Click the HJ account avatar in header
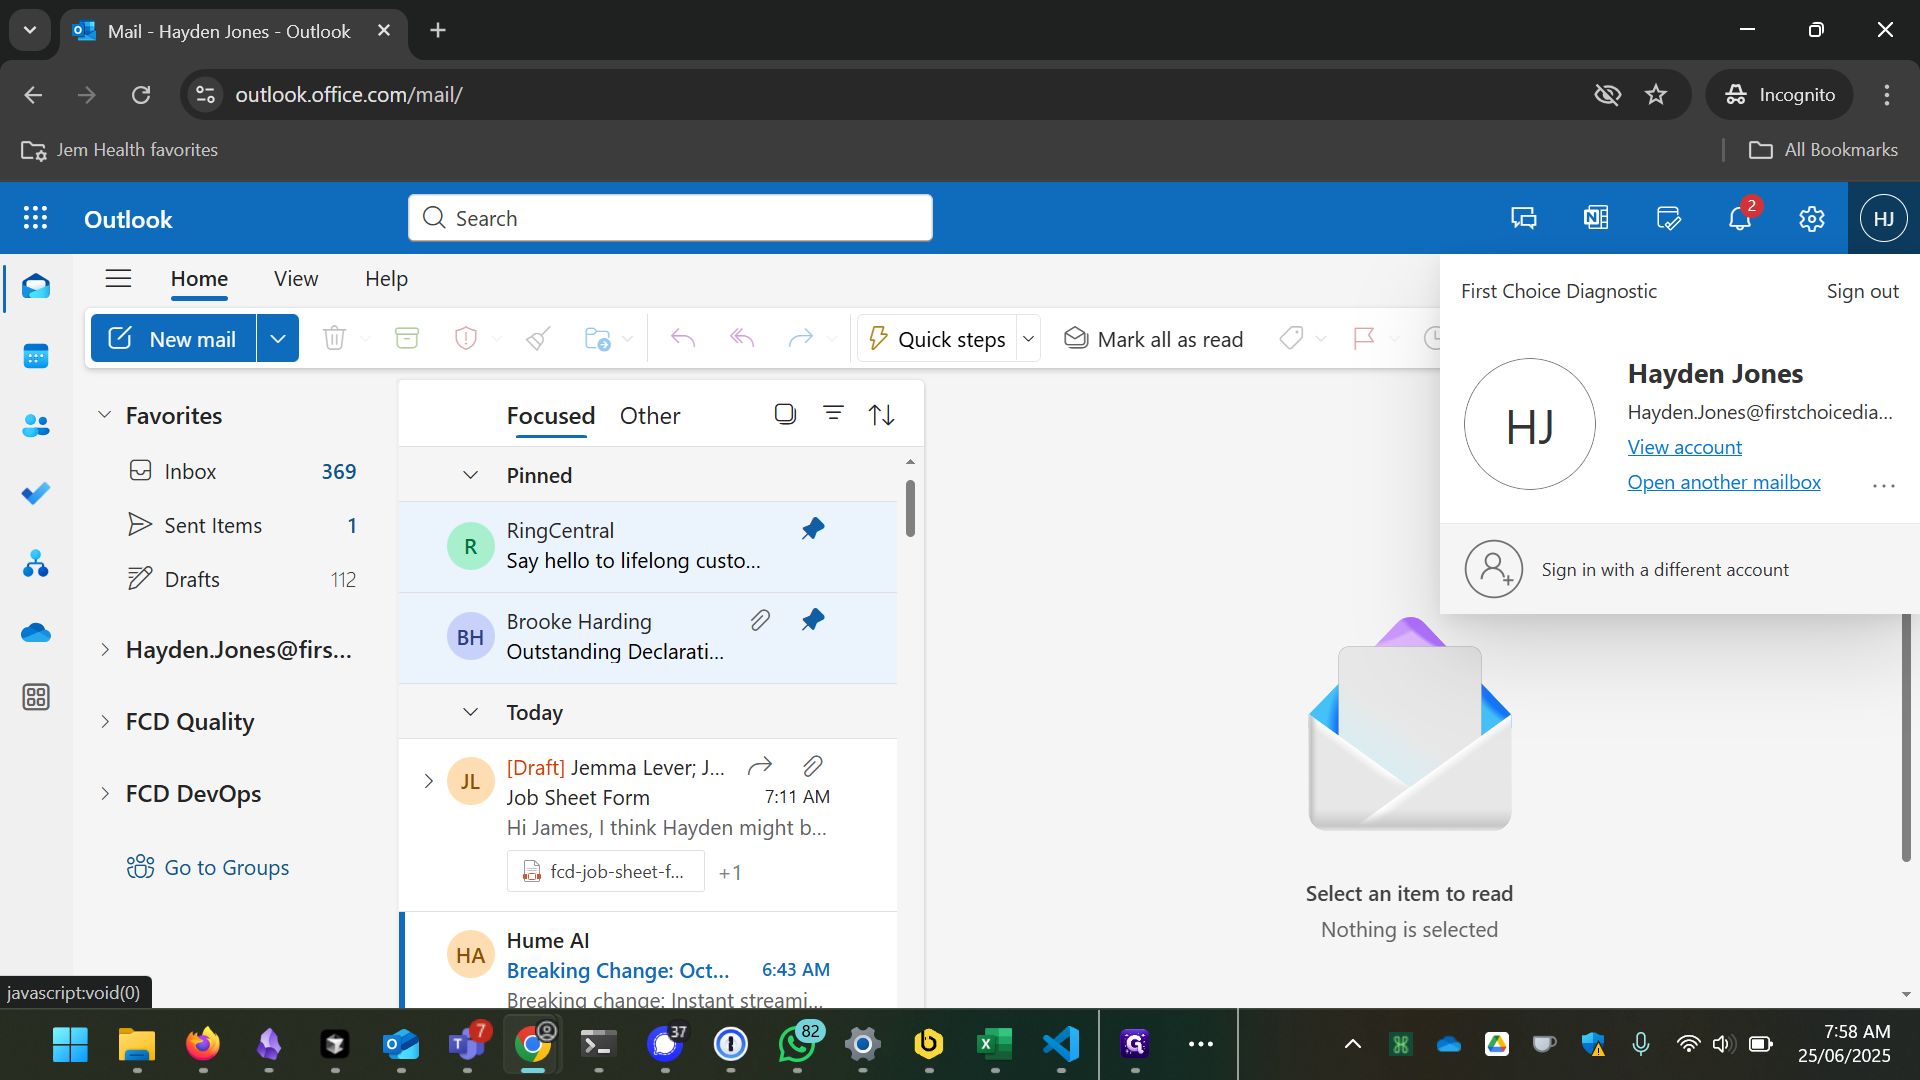The height and width of the screenshot is (1080, 1920). [x=1884, y=218]
